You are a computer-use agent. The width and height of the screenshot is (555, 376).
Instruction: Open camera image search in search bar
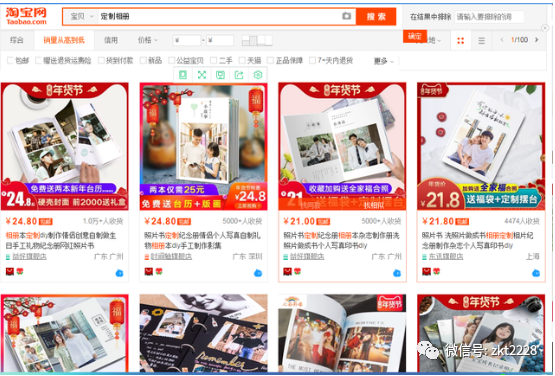coord(347,16)
